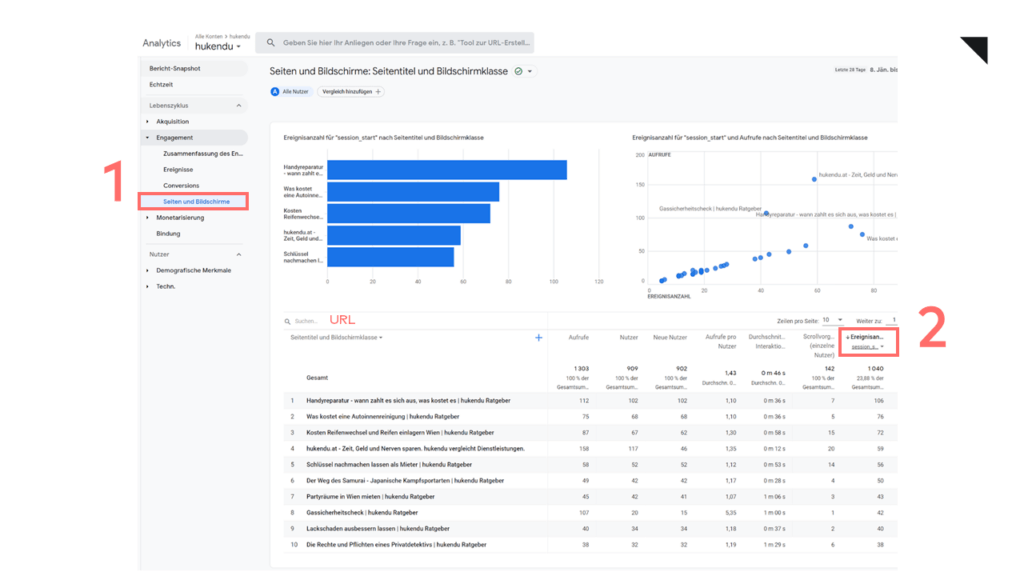The image size is (1024, 576).
Task: Open the Zeilen pro Seite dropdown
Action: coord(833,320)
